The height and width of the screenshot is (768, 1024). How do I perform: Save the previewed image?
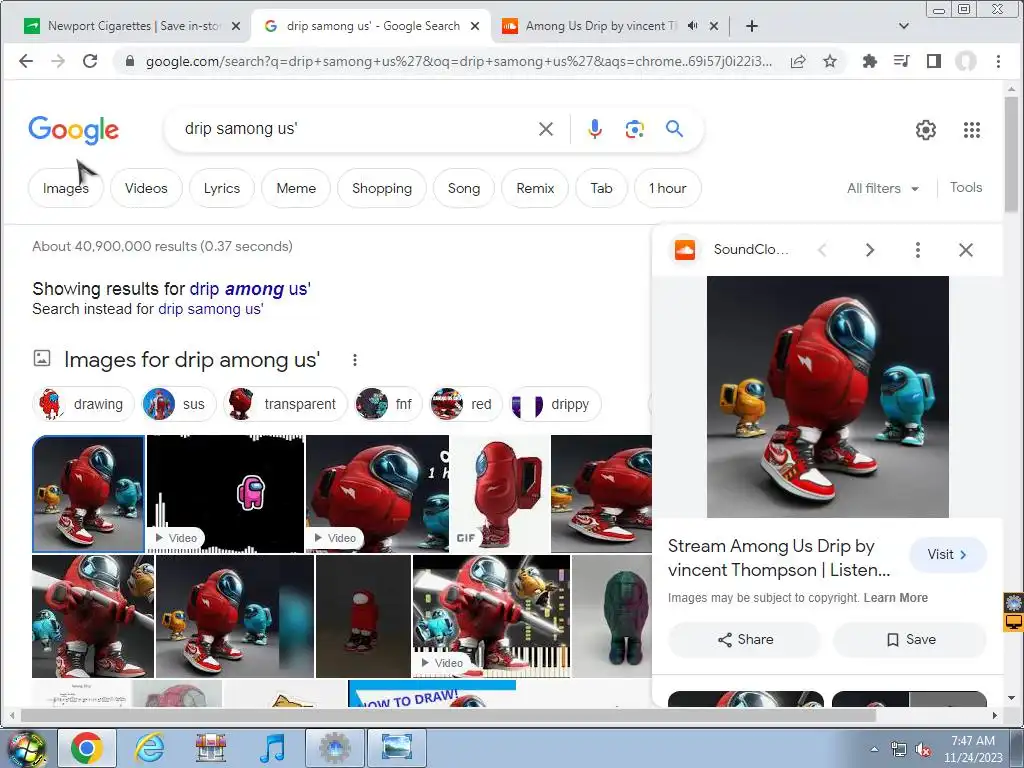tap(910, 639)
